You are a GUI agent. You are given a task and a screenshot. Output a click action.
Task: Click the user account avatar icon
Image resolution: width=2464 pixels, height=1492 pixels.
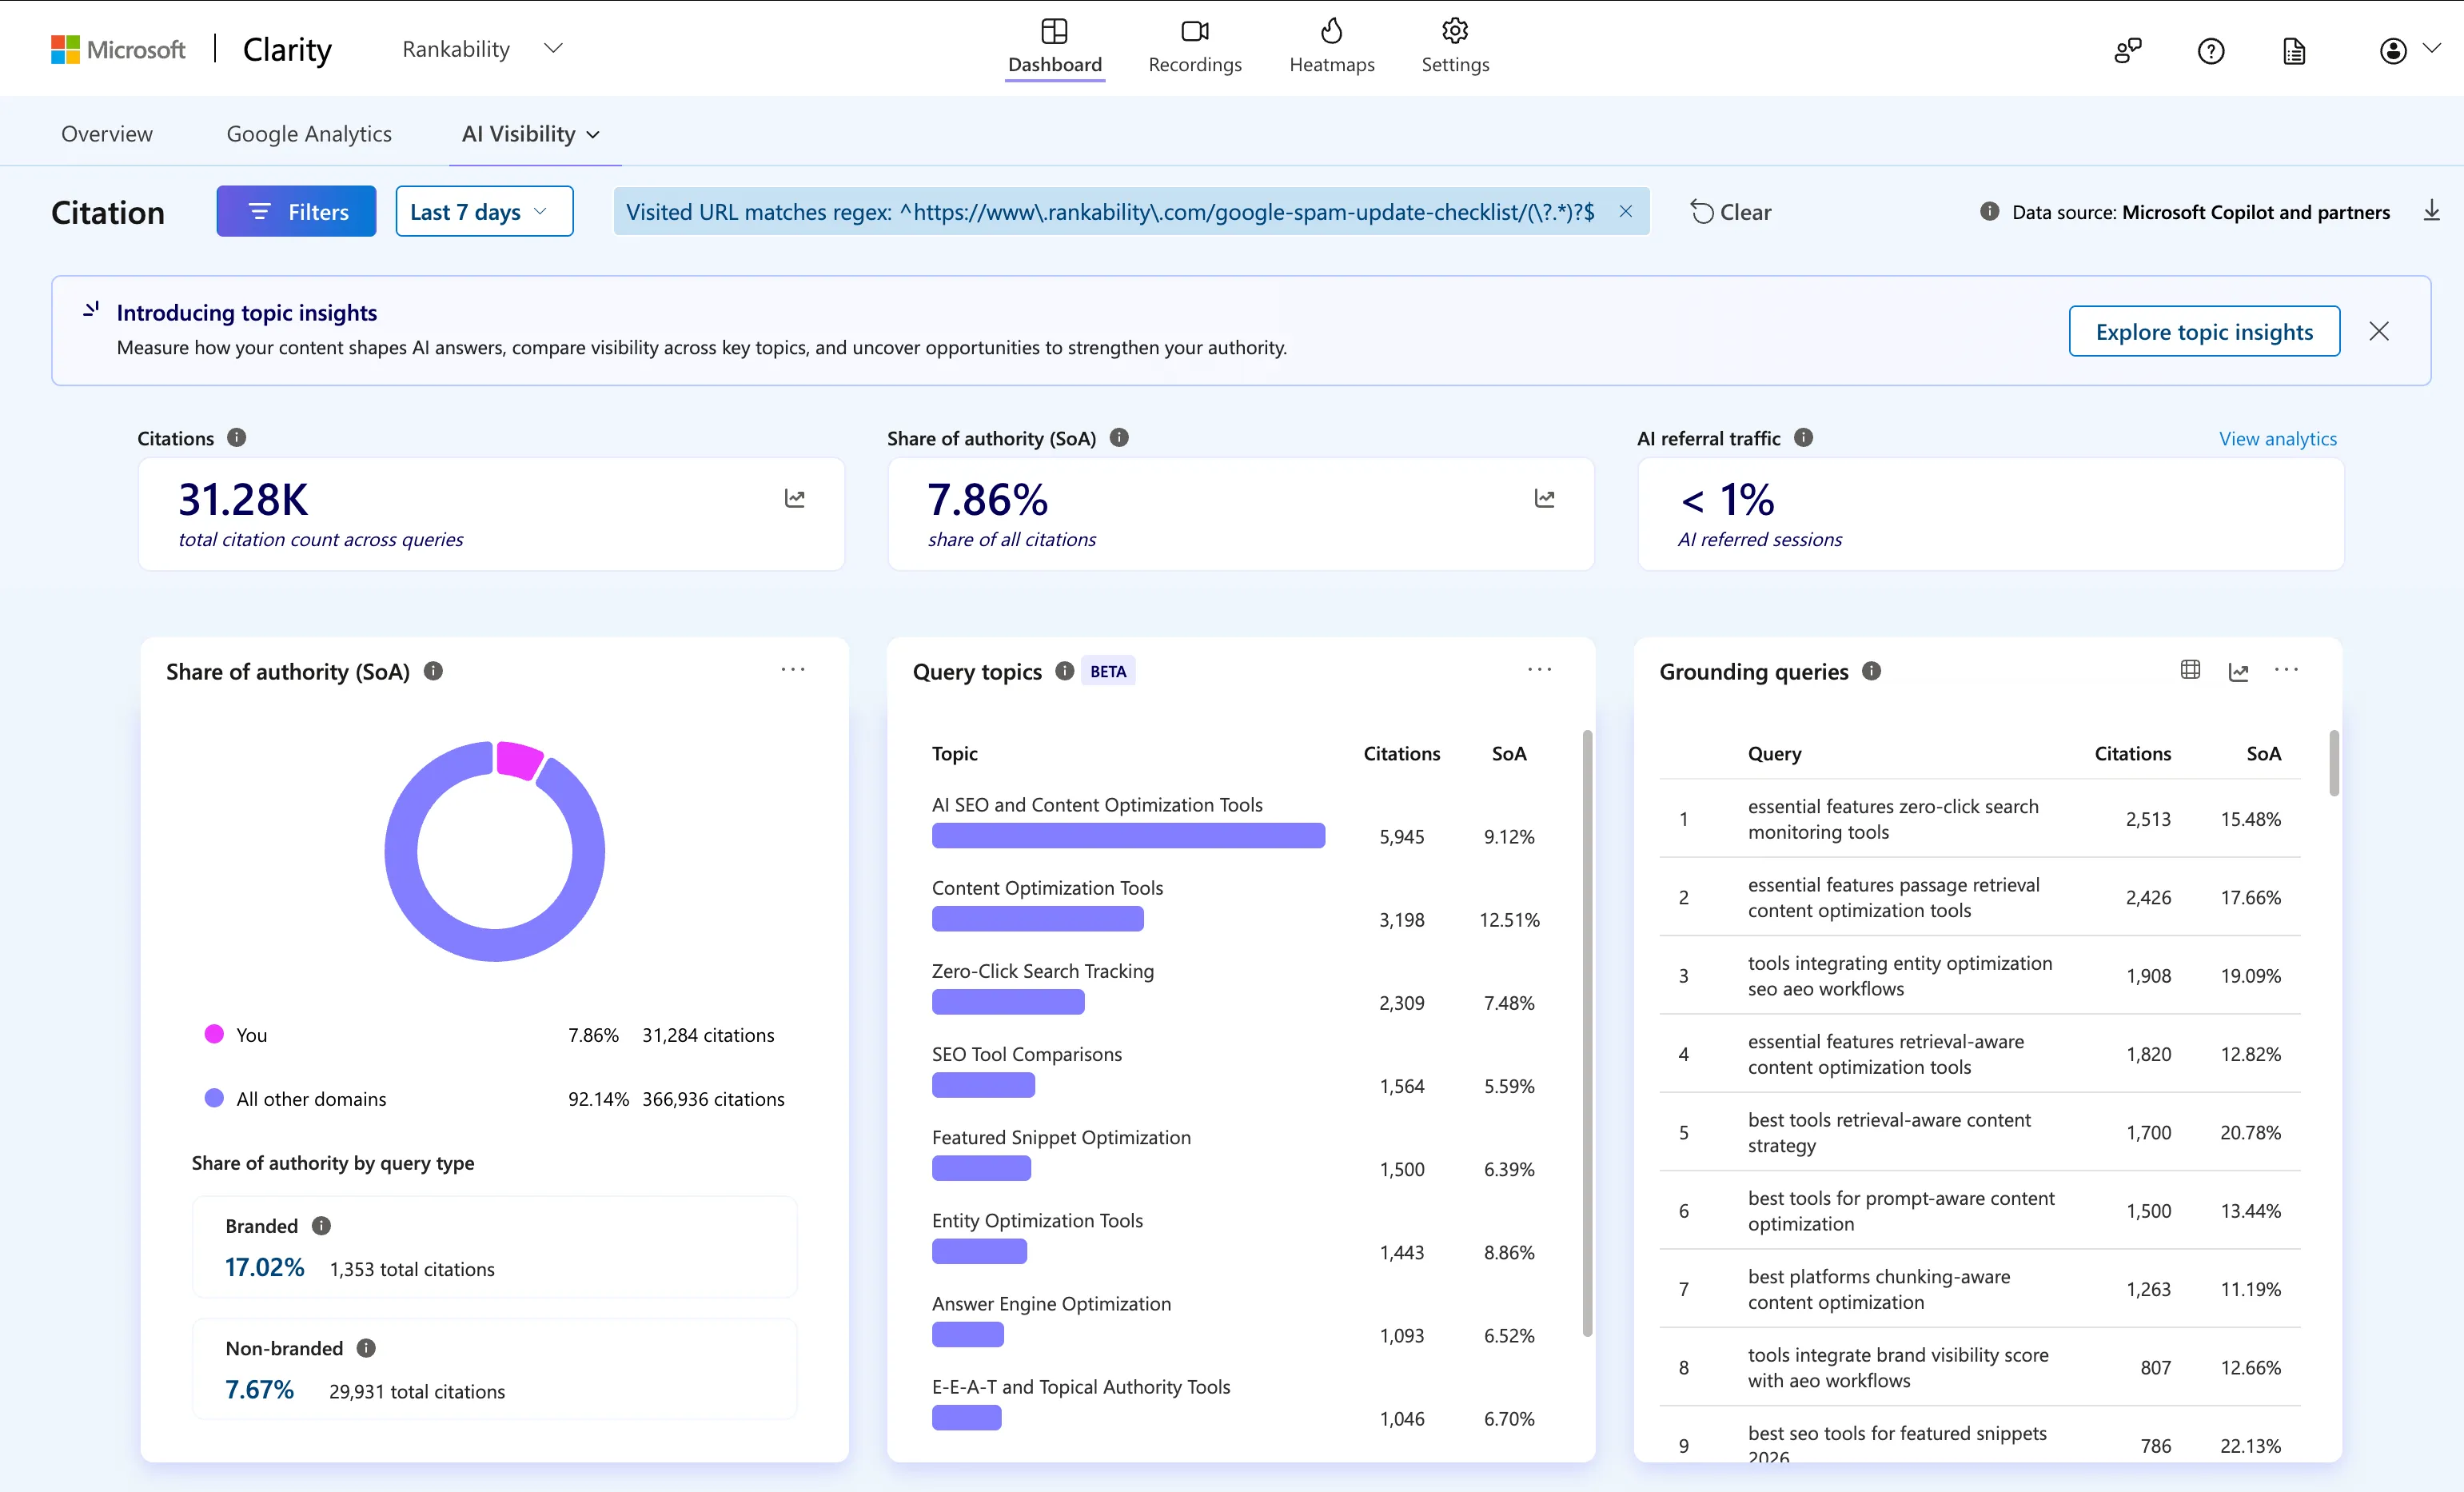(2393, 50)
